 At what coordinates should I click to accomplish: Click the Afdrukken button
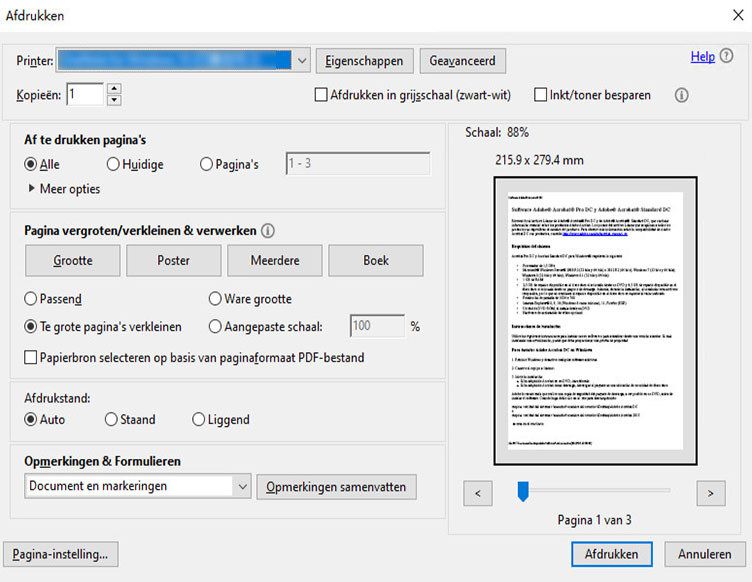point(611,554)
